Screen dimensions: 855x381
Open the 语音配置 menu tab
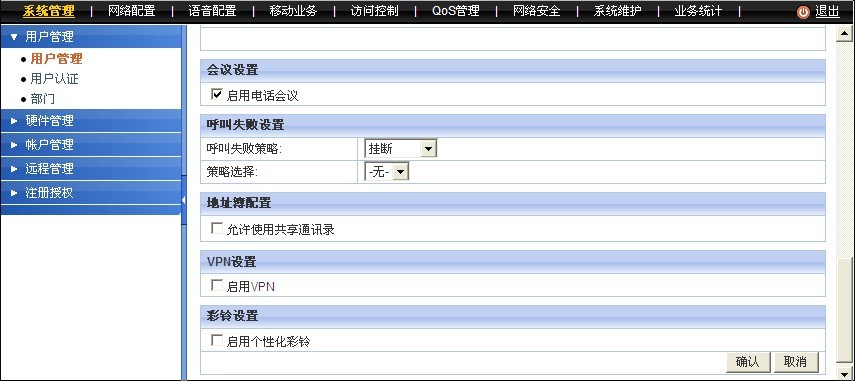coord(212,11)
